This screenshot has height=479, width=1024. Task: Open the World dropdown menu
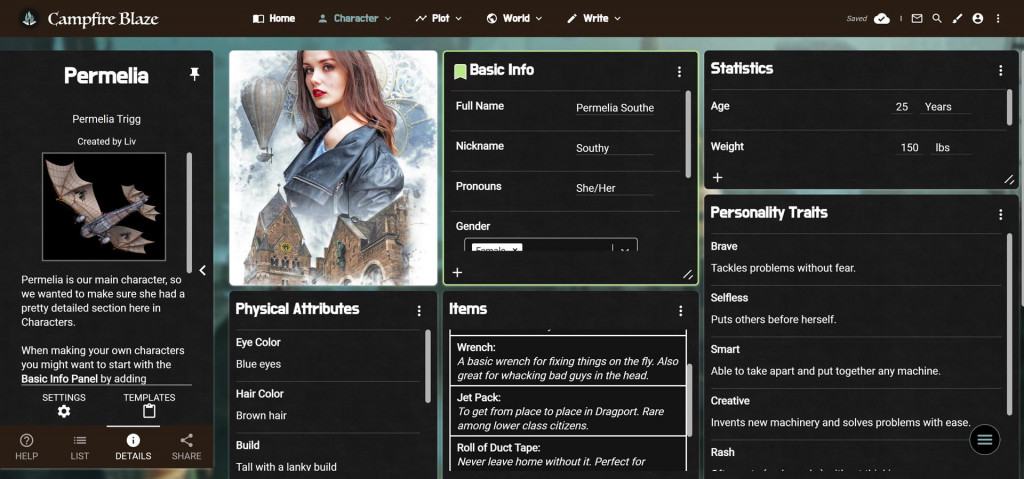pyautogui.click(x=514, y=19)
